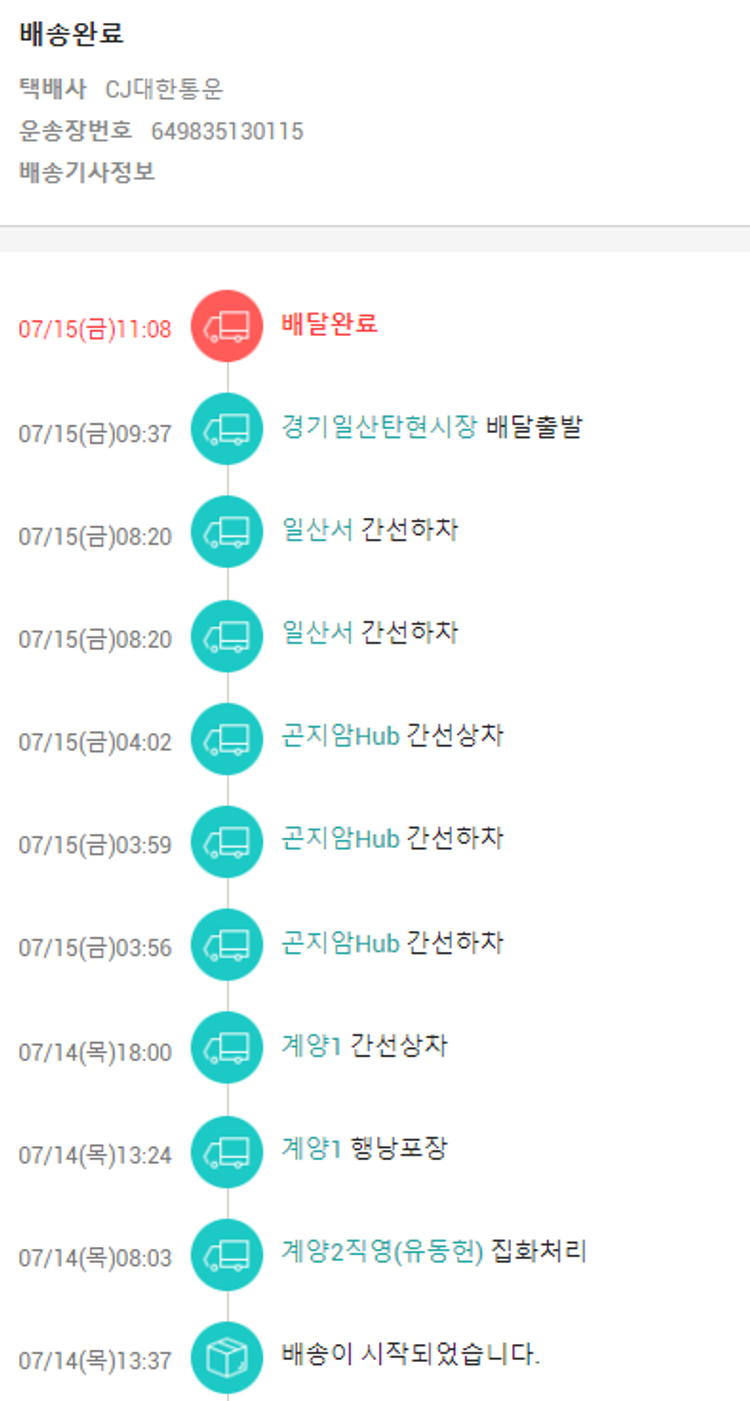This screenshot has height=1401, width=750.
Task: Click truck icon at 07/15 03:56 entry
Action: tap(227, 945)
